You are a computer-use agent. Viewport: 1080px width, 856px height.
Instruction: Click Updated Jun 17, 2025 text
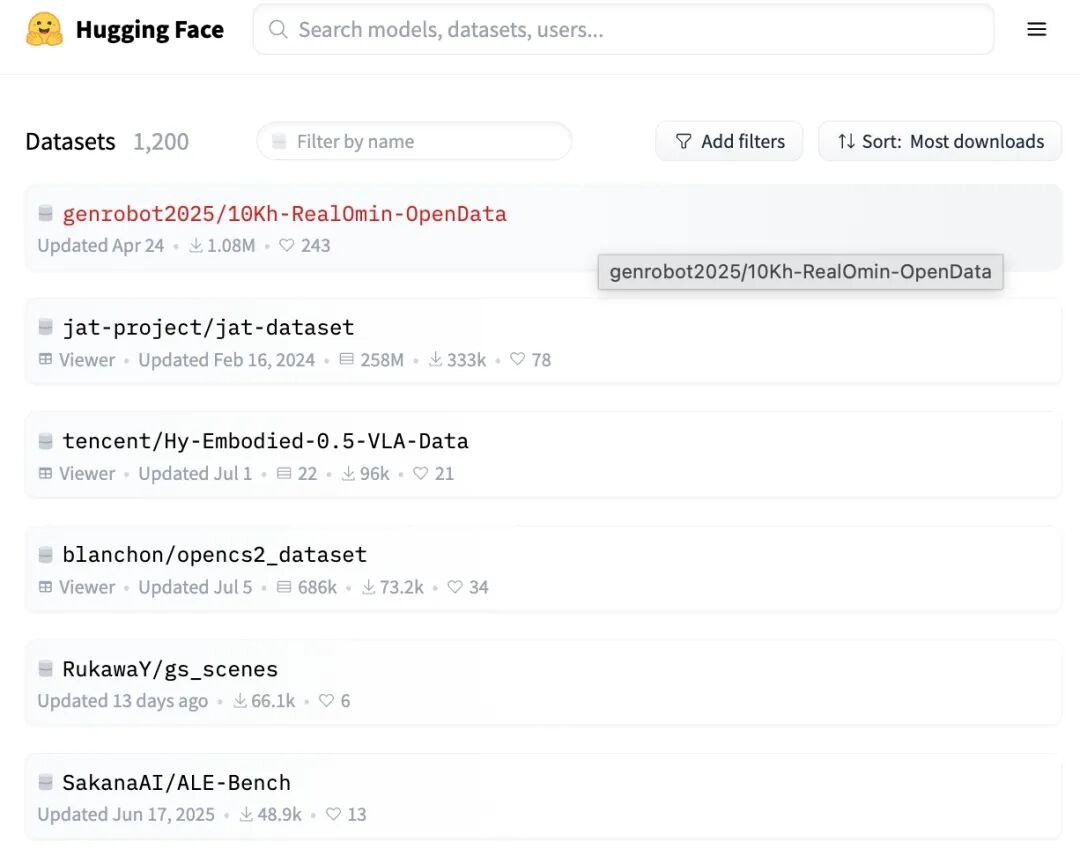coord(126,815)
